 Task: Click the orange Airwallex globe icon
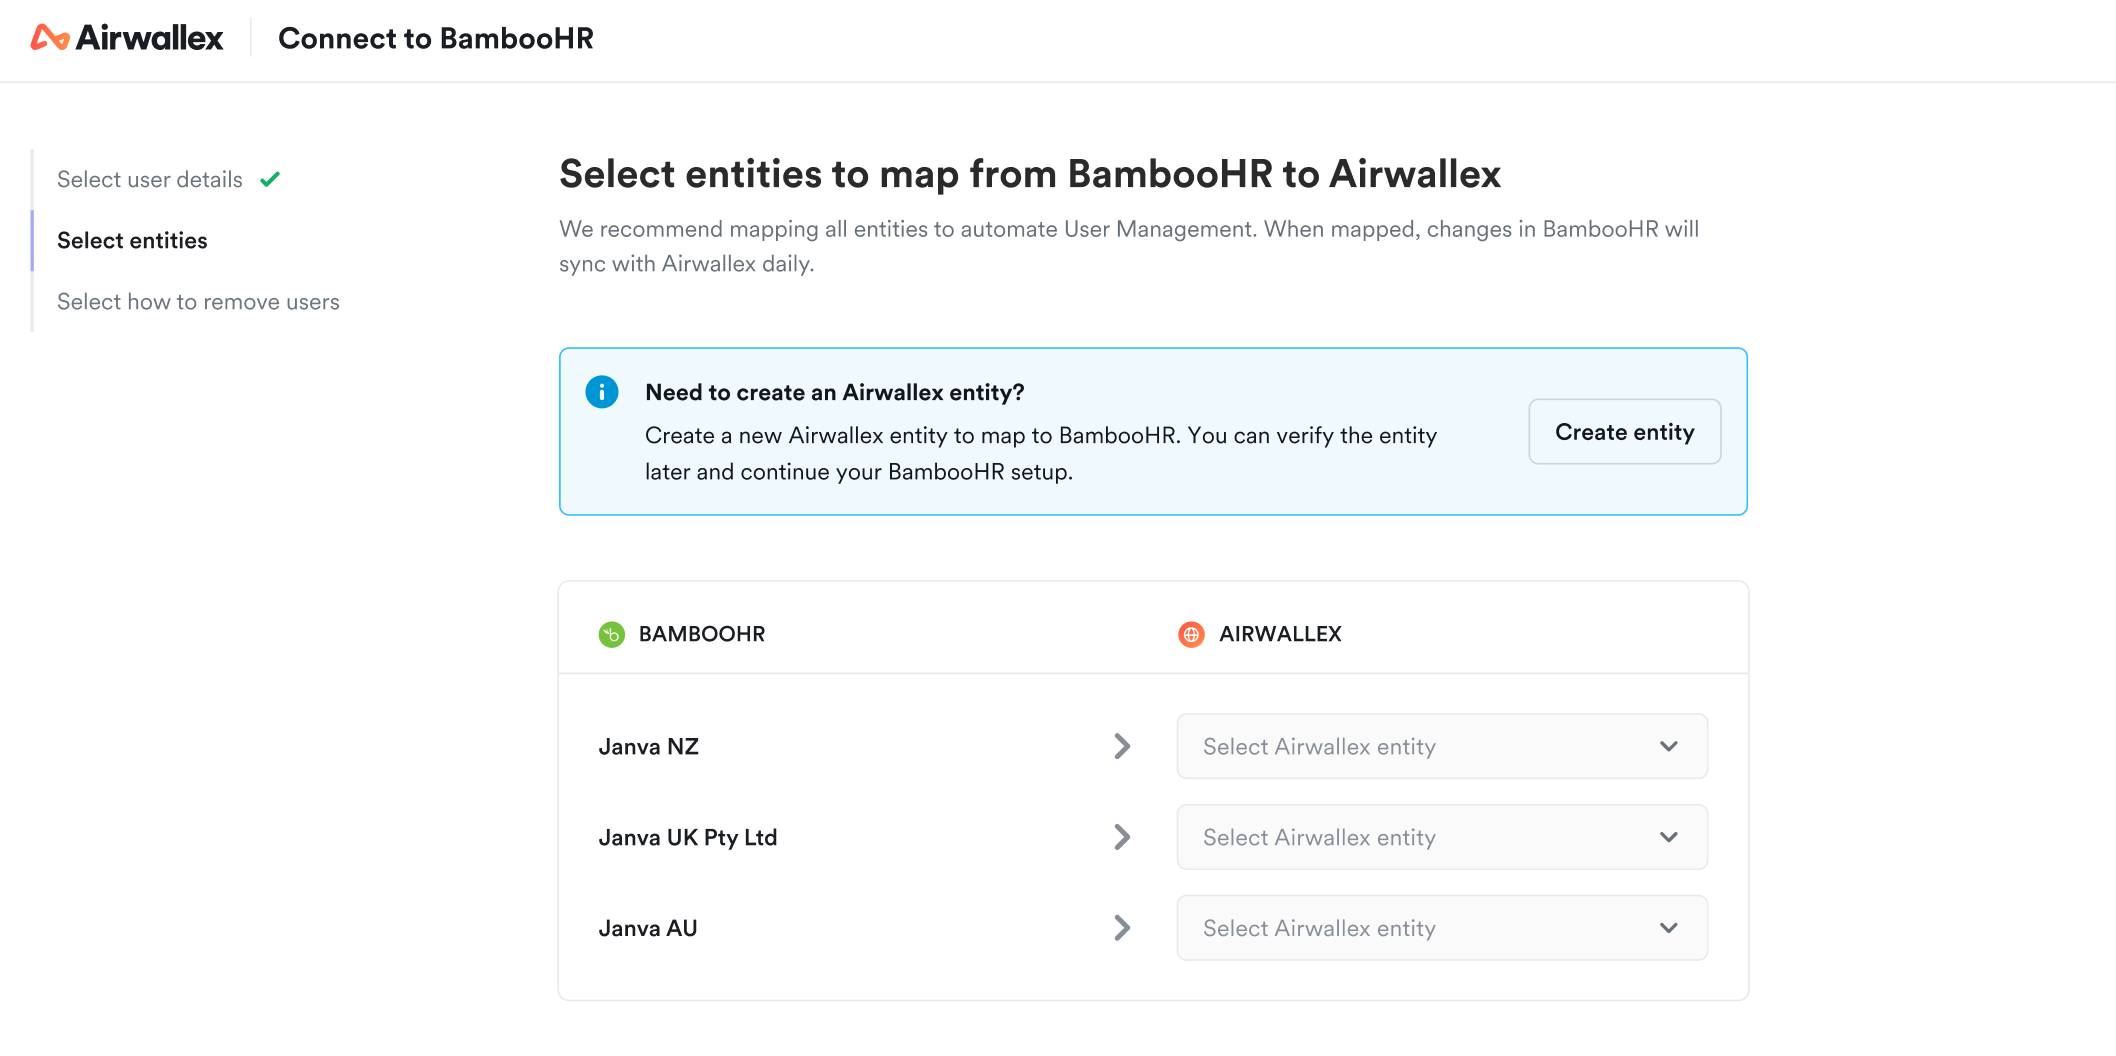click(1191, 634)
